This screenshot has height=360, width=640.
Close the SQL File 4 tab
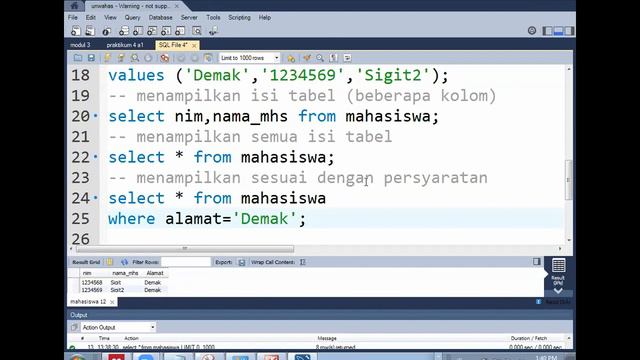click(x=194, y=45)
